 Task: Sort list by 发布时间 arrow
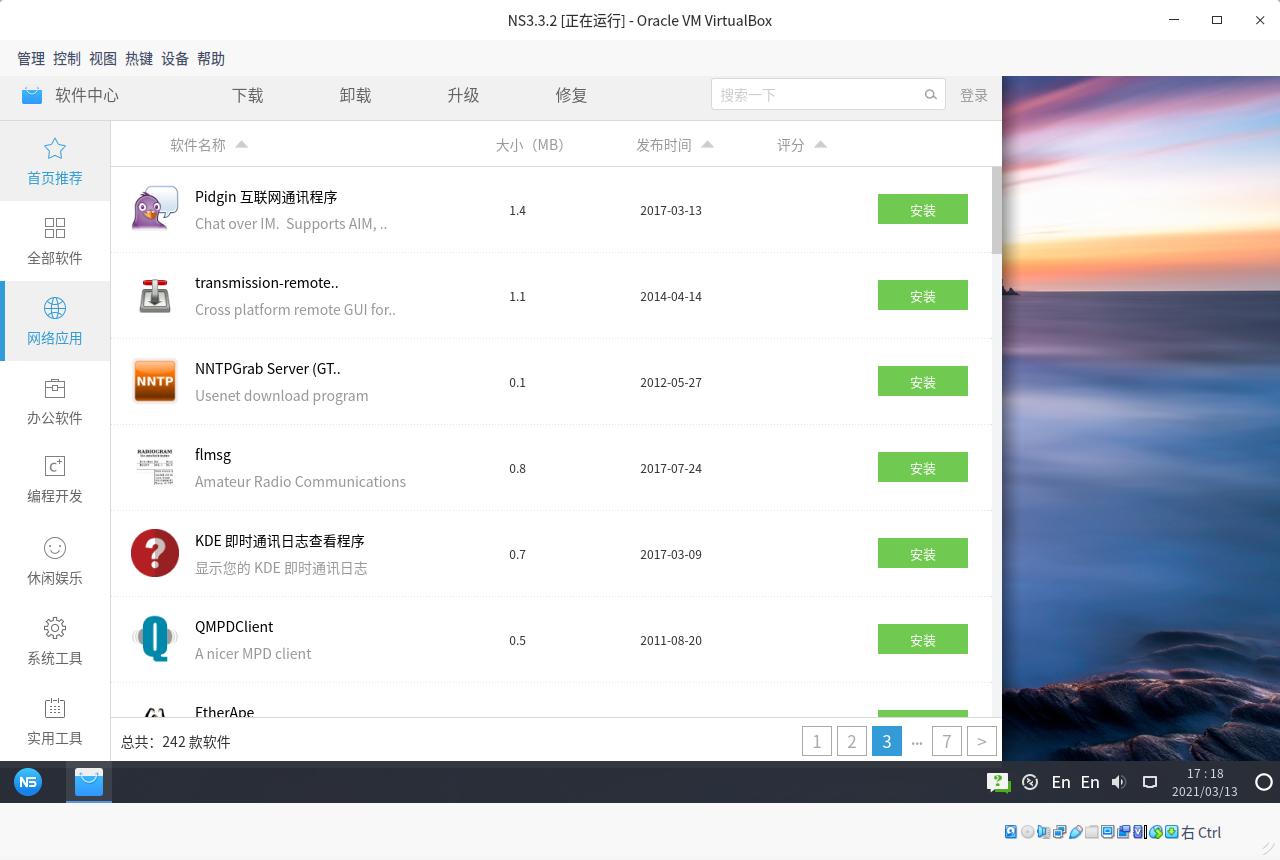tap(707, 145)
